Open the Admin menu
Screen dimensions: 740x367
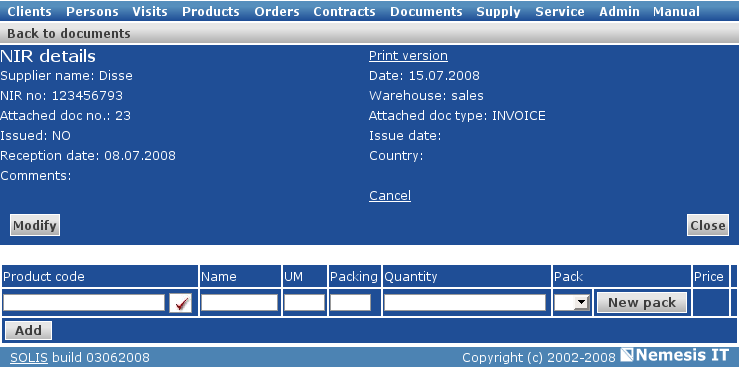(x=619, y=12)
